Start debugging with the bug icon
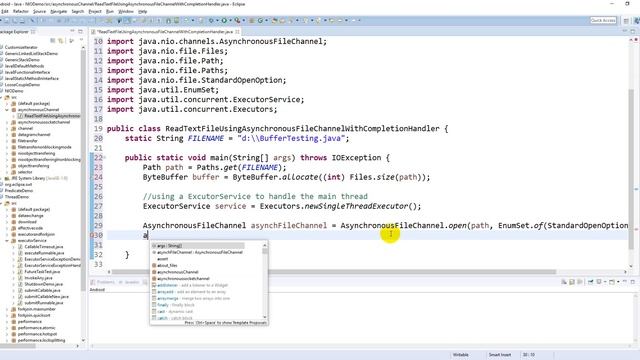This screenshot has width=640, height=360. click(211, 20)
